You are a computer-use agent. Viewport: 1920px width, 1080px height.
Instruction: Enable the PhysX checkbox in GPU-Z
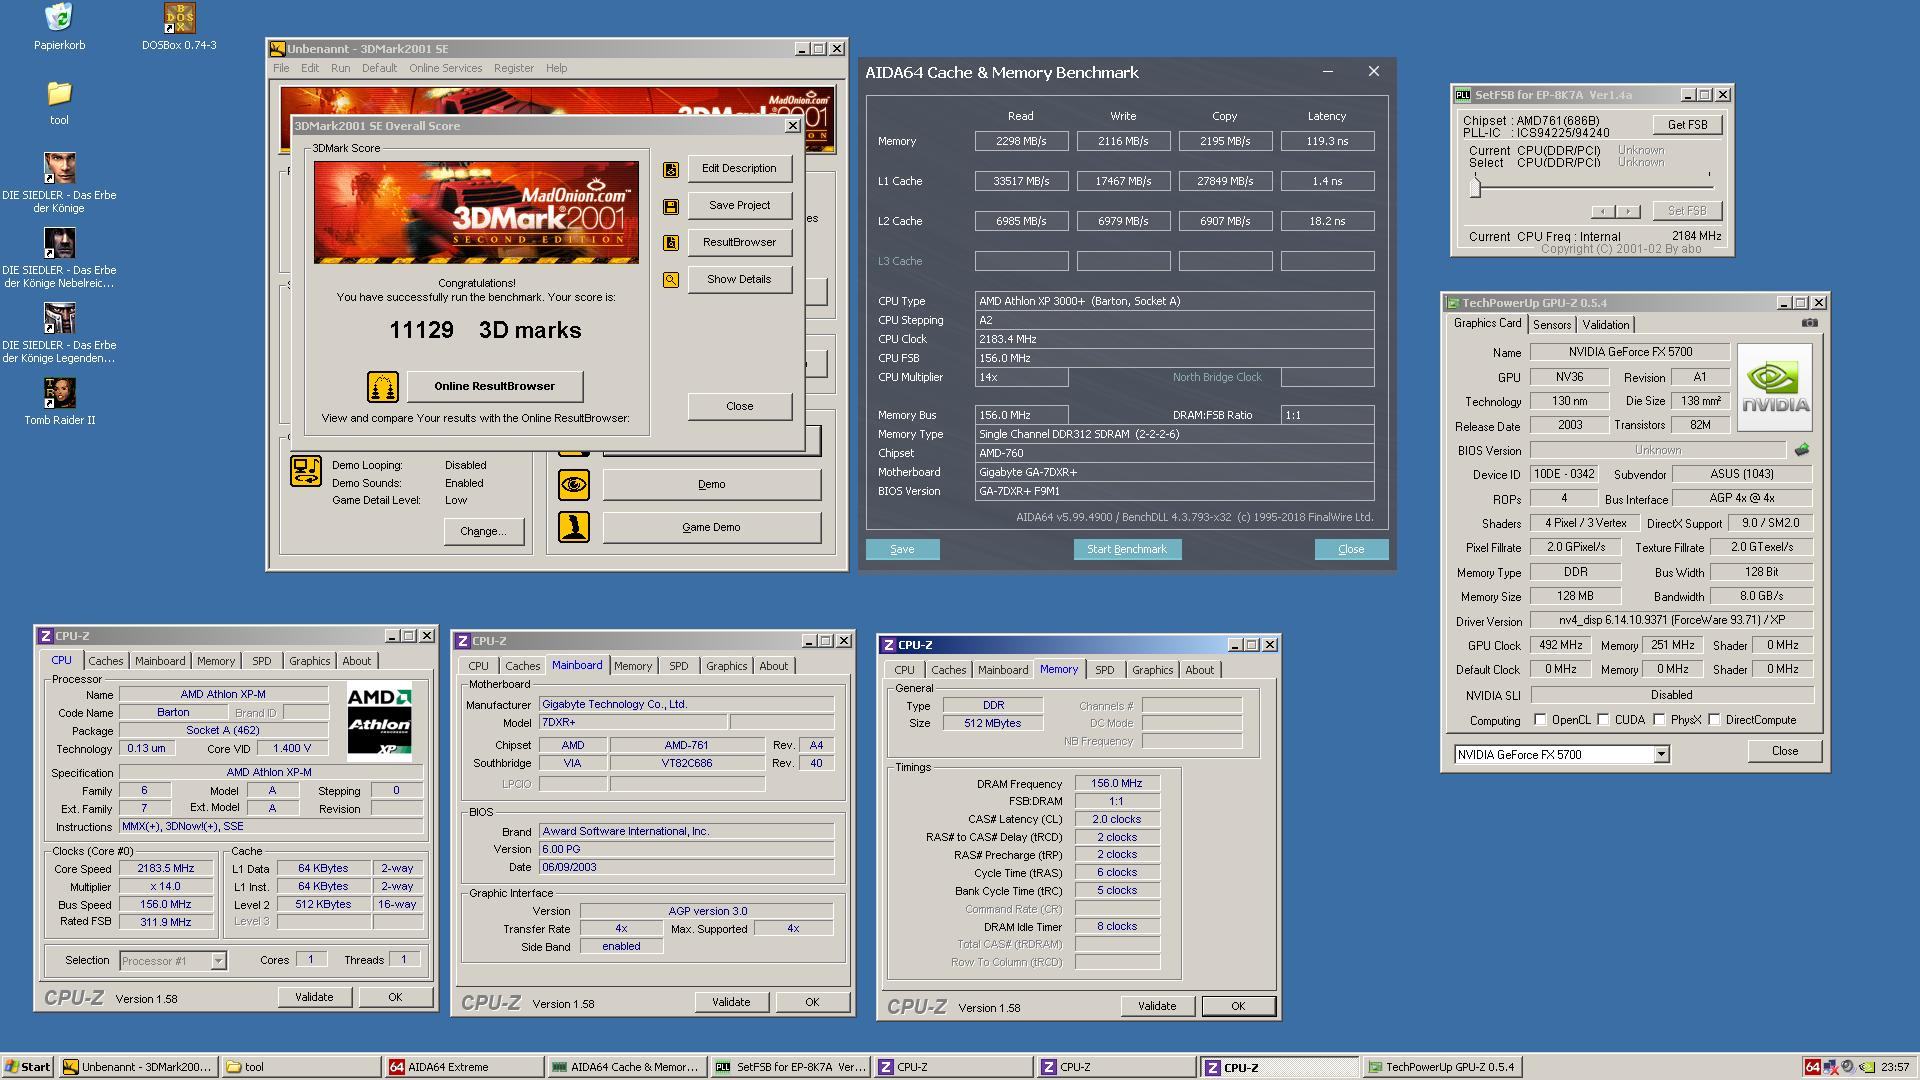point(1659,720)
